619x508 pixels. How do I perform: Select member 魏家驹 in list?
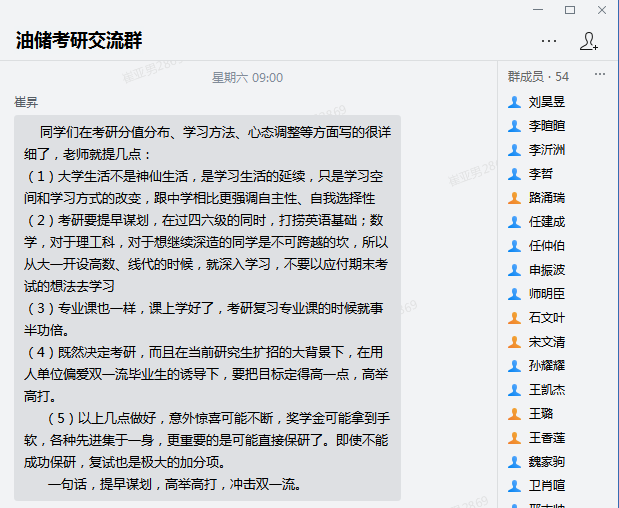pyautogui.click(x=547, y=462)
